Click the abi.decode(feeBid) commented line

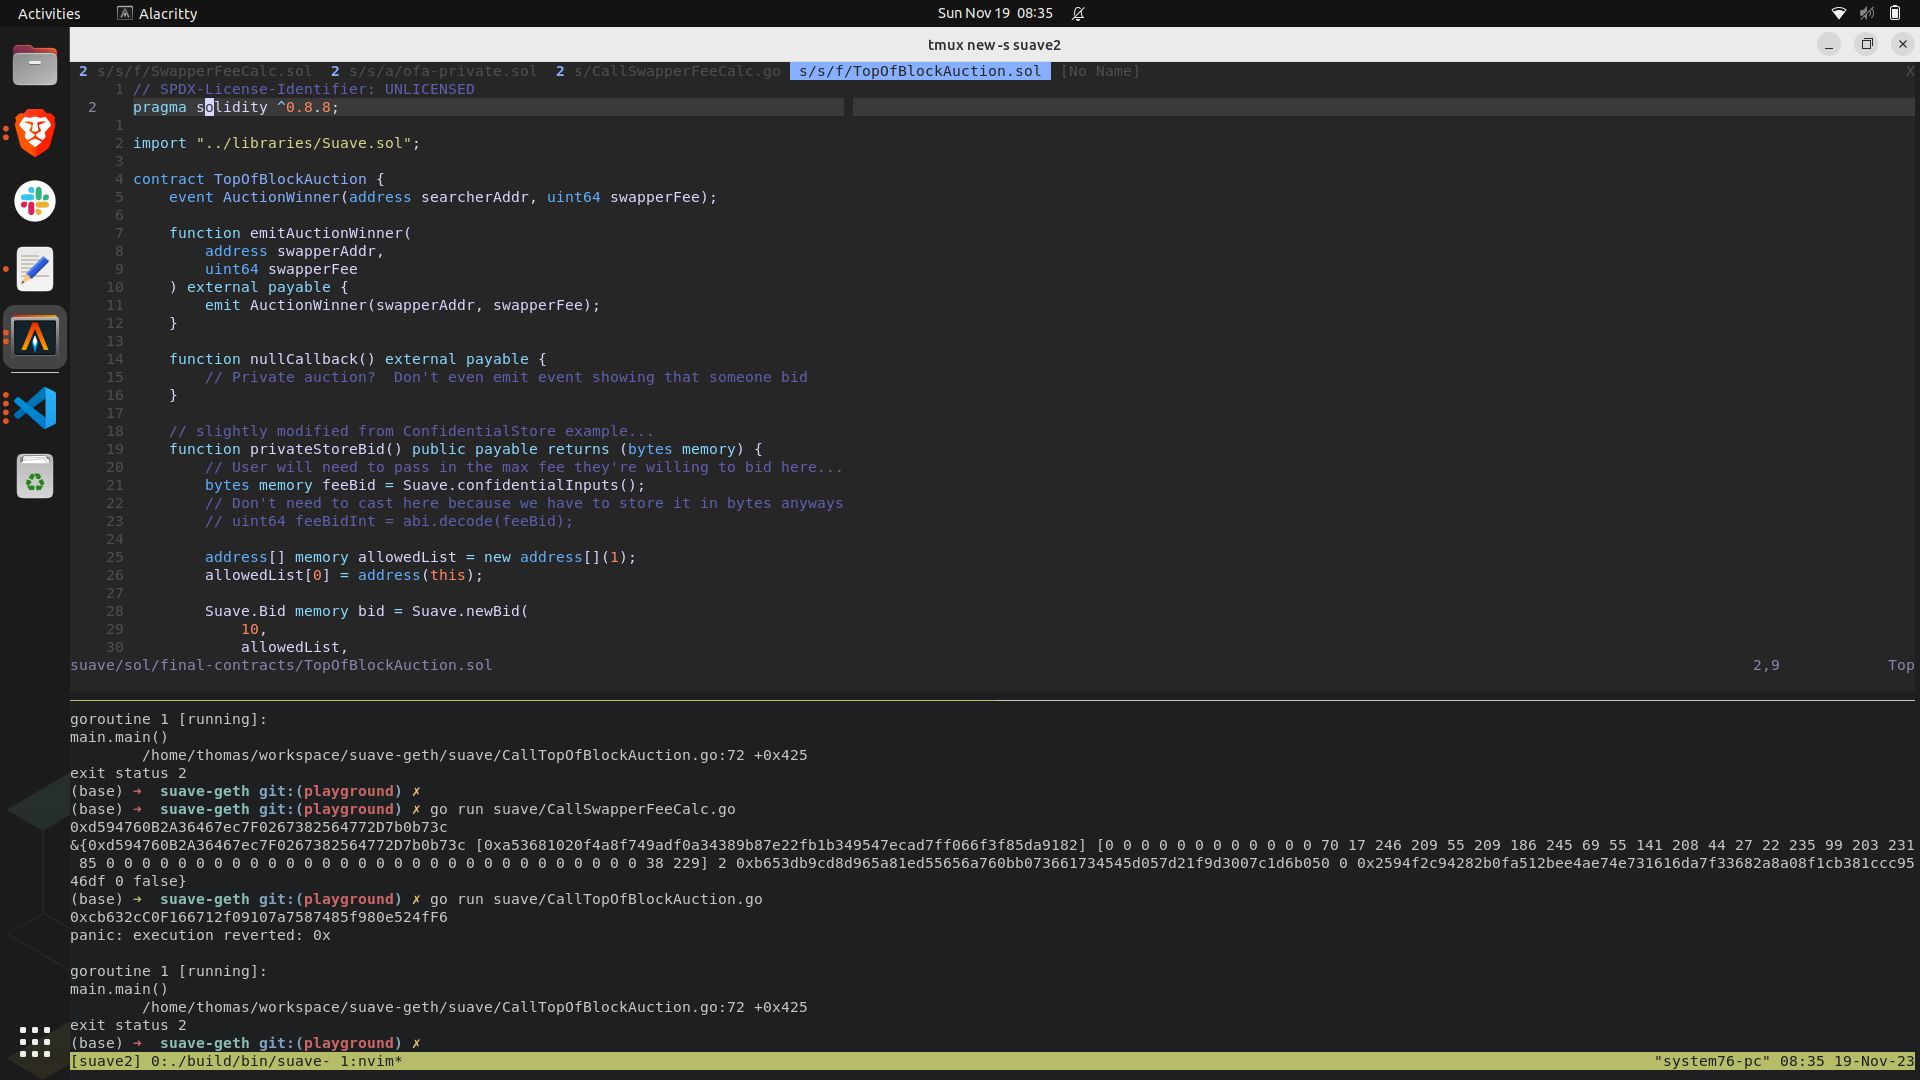pyautogui.click(x=389, y=521)
